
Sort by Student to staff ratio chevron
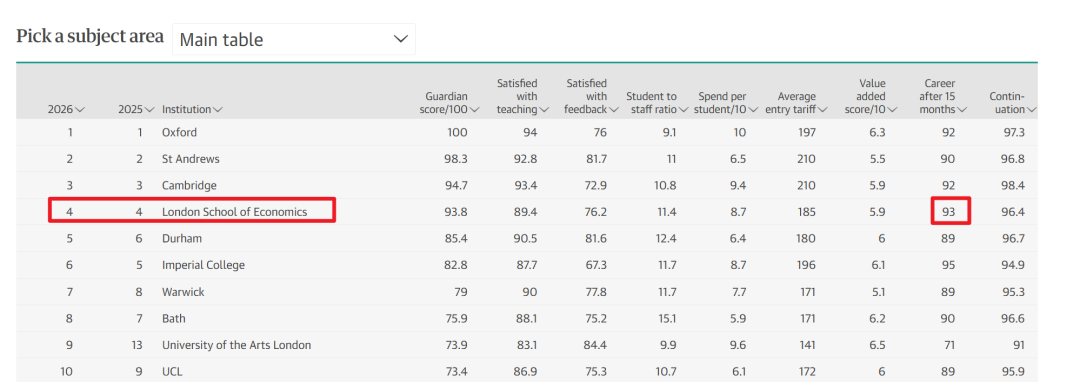(x=684, y=109)
